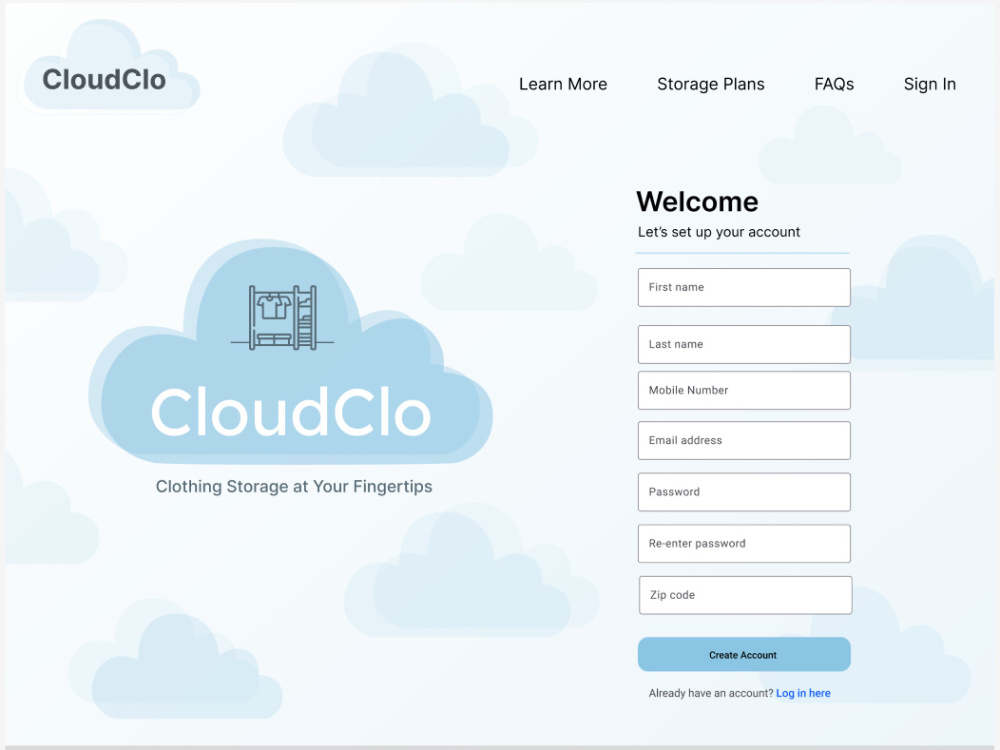
Task: Click the CloudClo cloud logo in header
Action: point(108,69)
